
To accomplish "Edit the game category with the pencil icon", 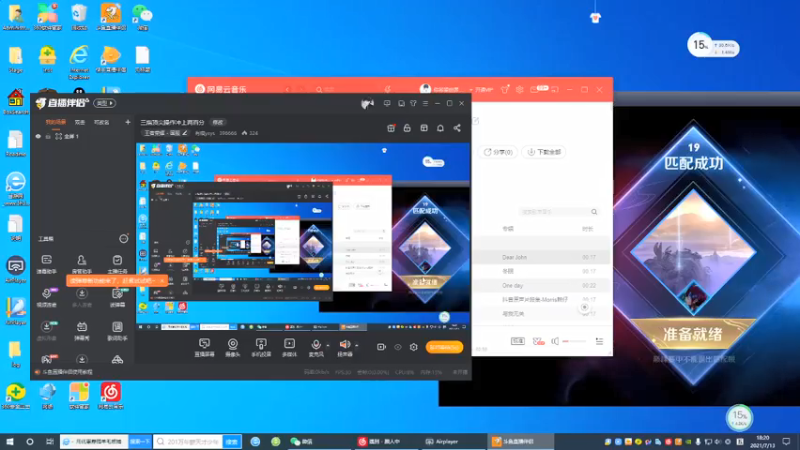I will (185, 133).
